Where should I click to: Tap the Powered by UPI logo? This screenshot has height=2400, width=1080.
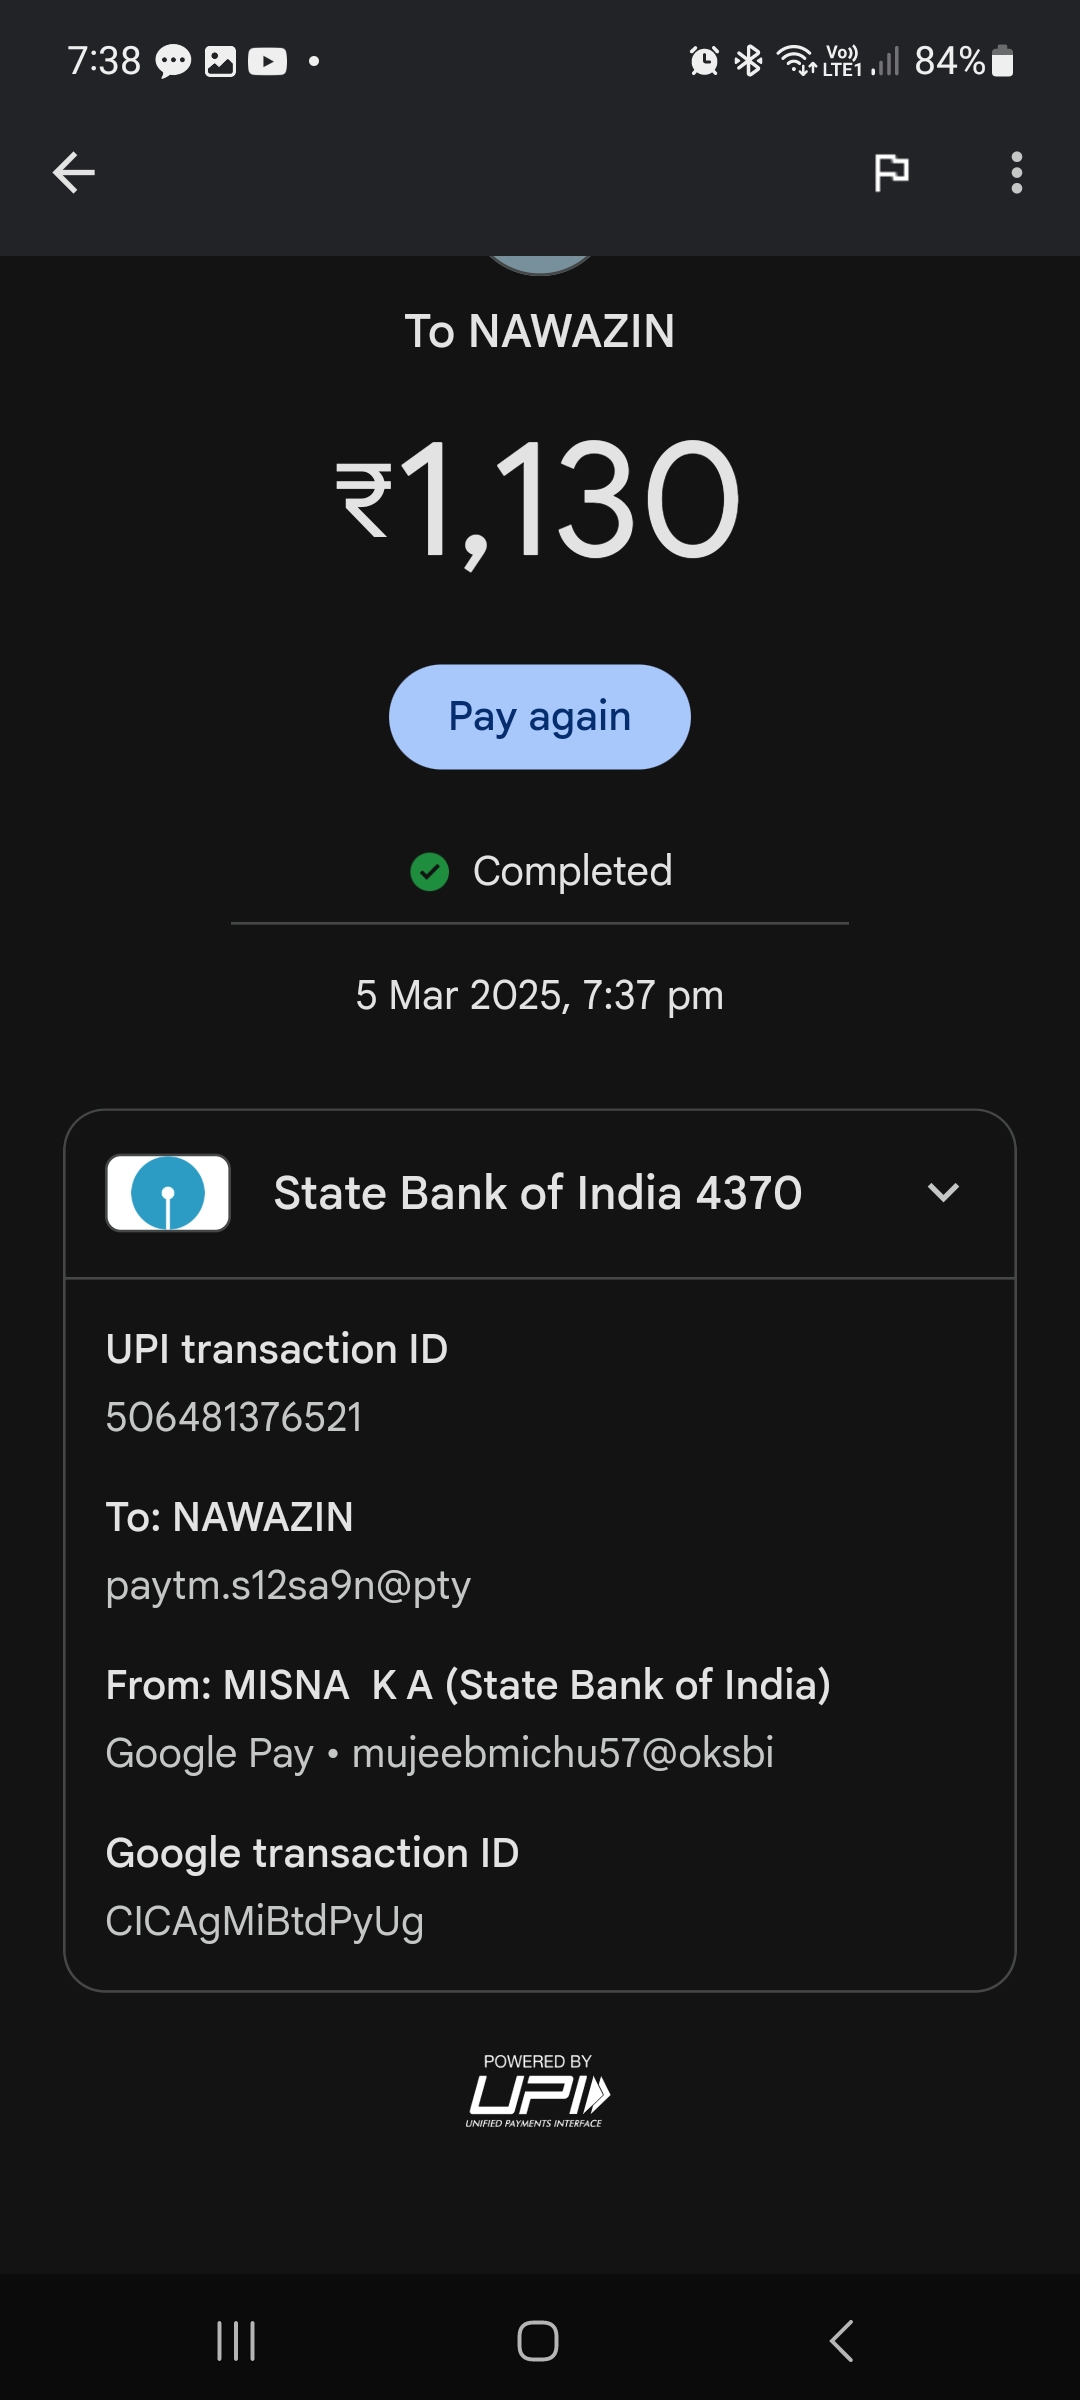tap(538, 2090)
